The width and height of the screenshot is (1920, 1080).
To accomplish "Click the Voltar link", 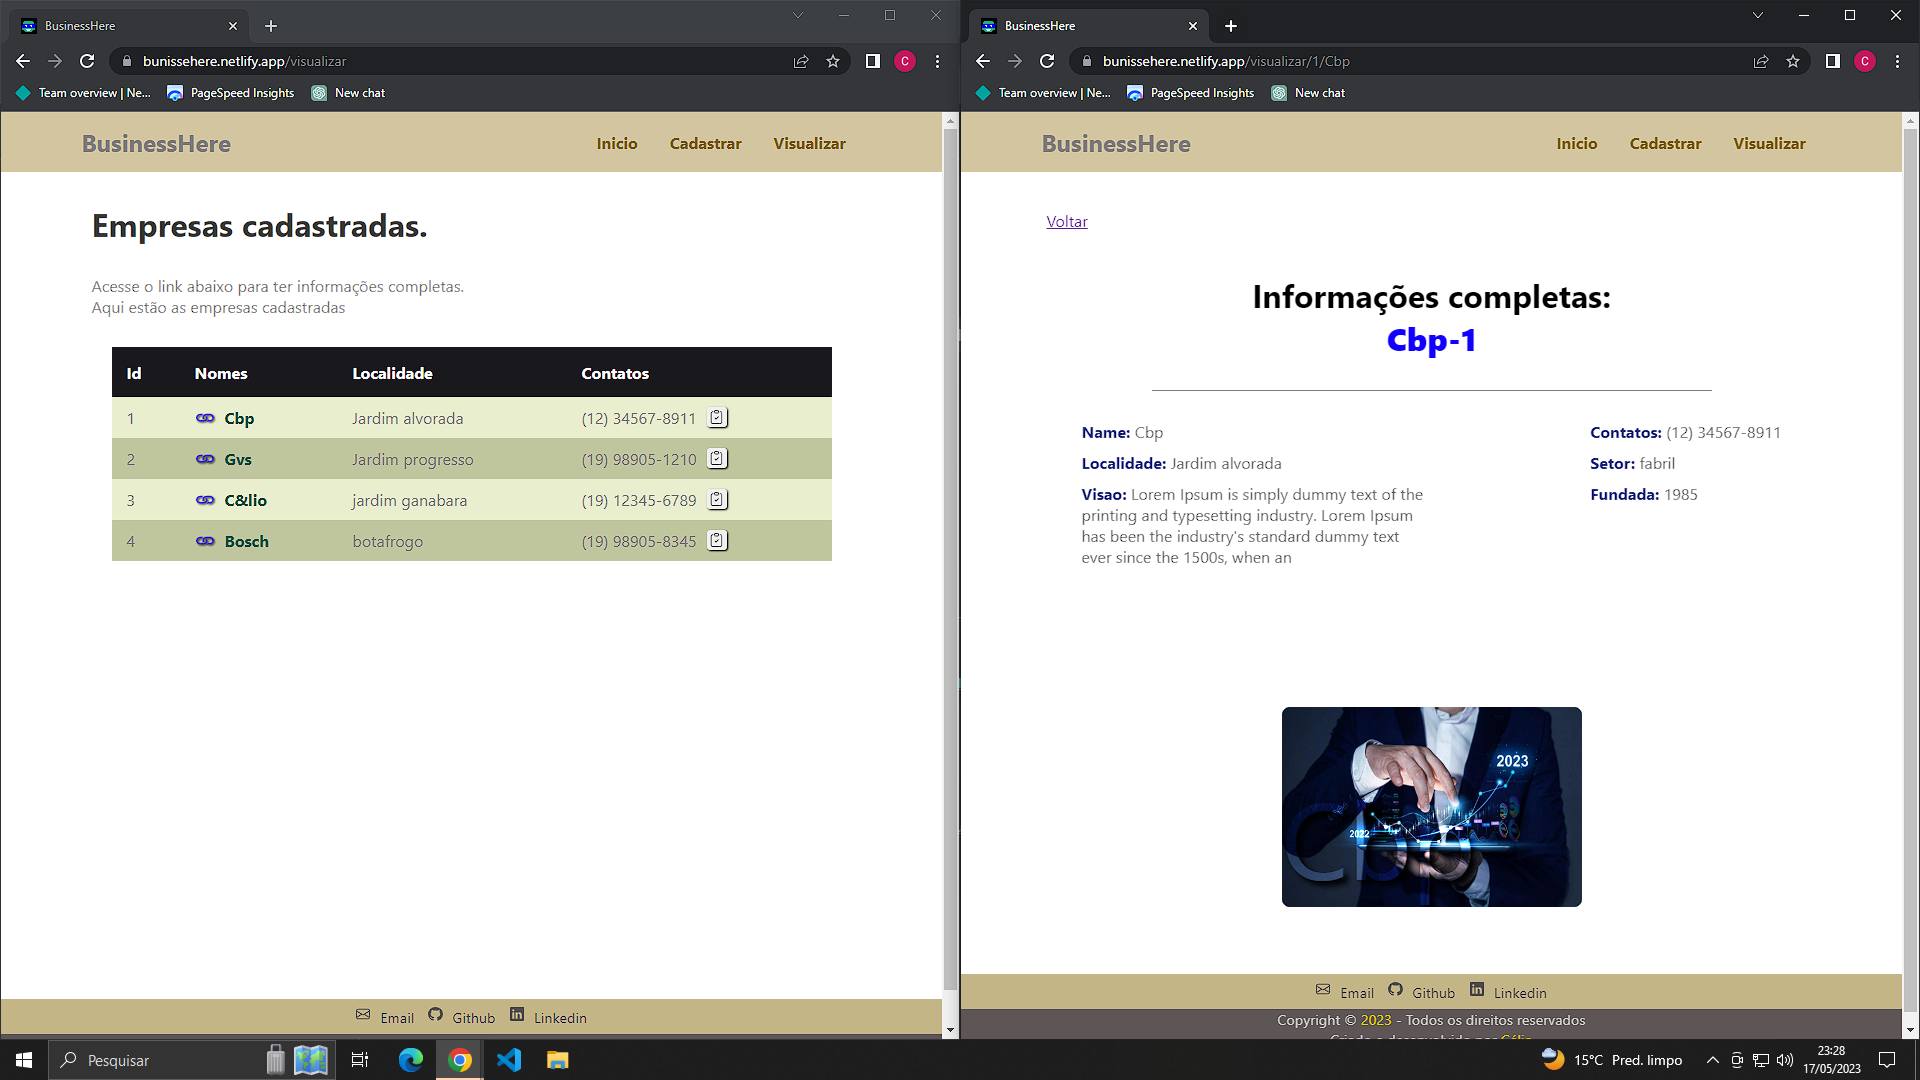I will click(1067, 221).
